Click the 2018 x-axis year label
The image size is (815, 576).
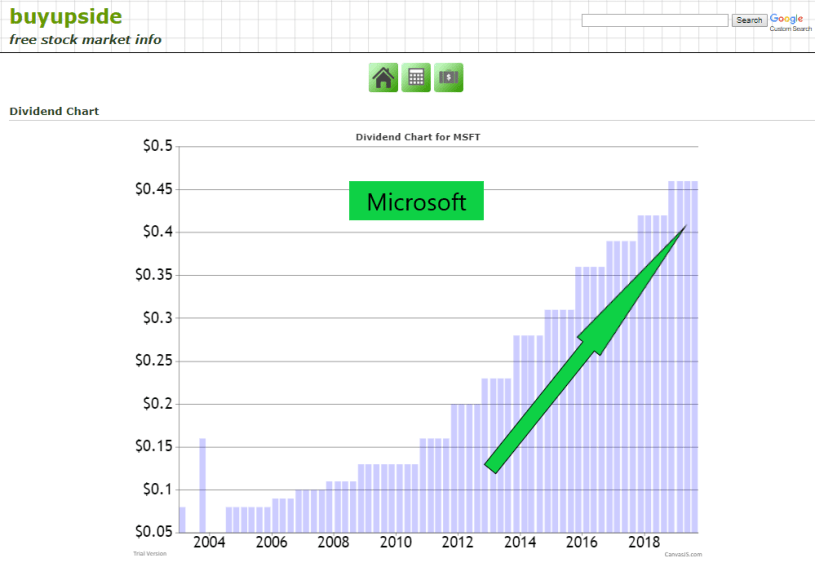coord(642,542)
